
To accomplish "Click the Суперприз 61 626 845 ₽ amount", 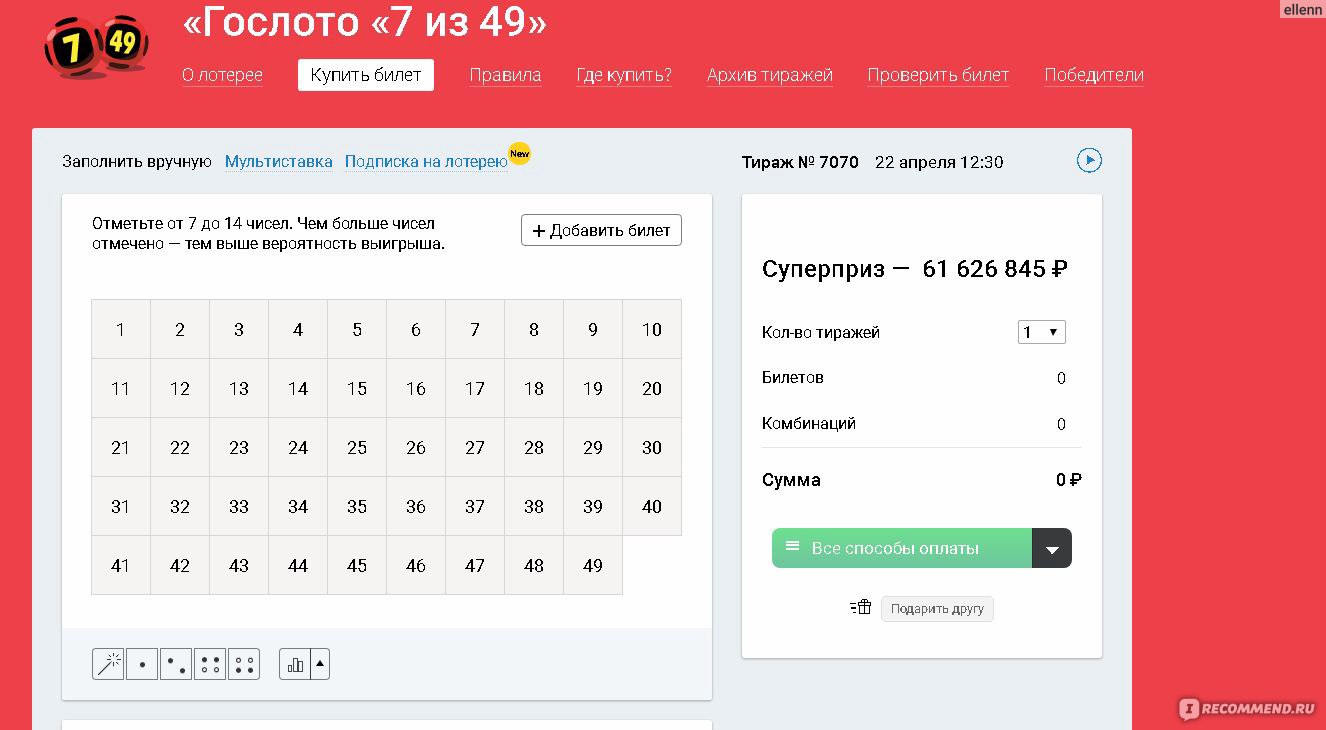I will click(x=995, y=269).
